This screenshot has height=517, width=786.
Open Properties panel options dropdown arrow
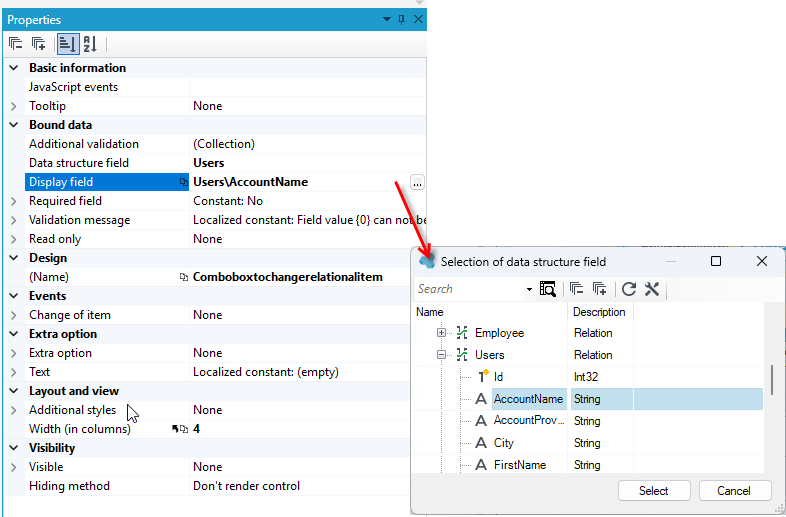386,20
